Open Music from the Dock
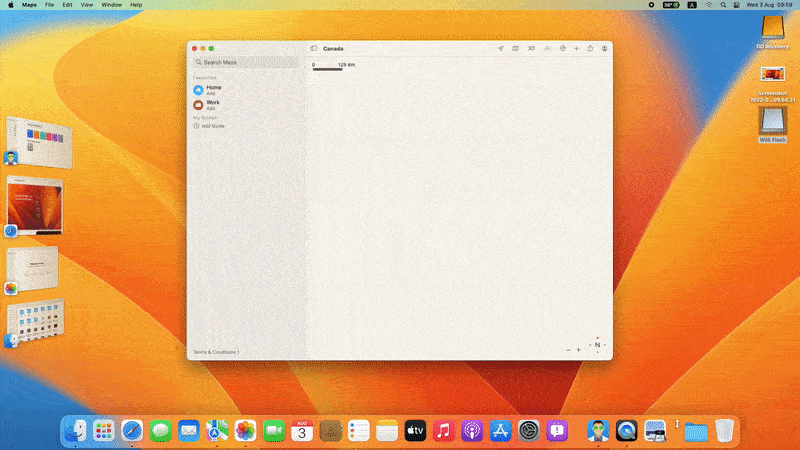The width and height of the screenshot is (800, 450). tap(443, 431)
